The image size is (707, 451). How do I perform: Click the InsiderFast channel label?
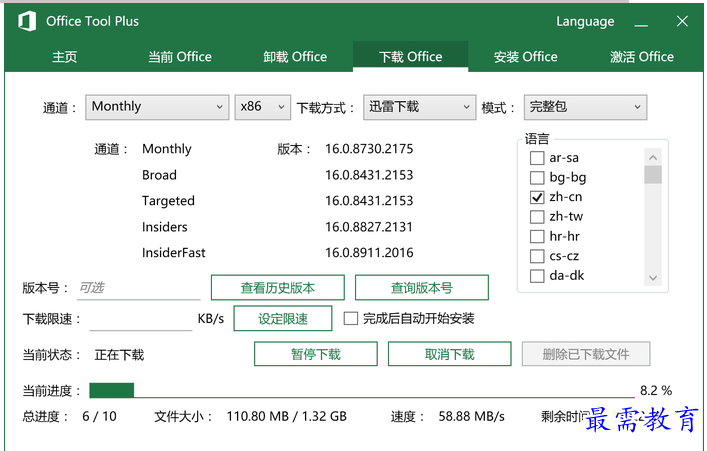[x=174, y=253]
